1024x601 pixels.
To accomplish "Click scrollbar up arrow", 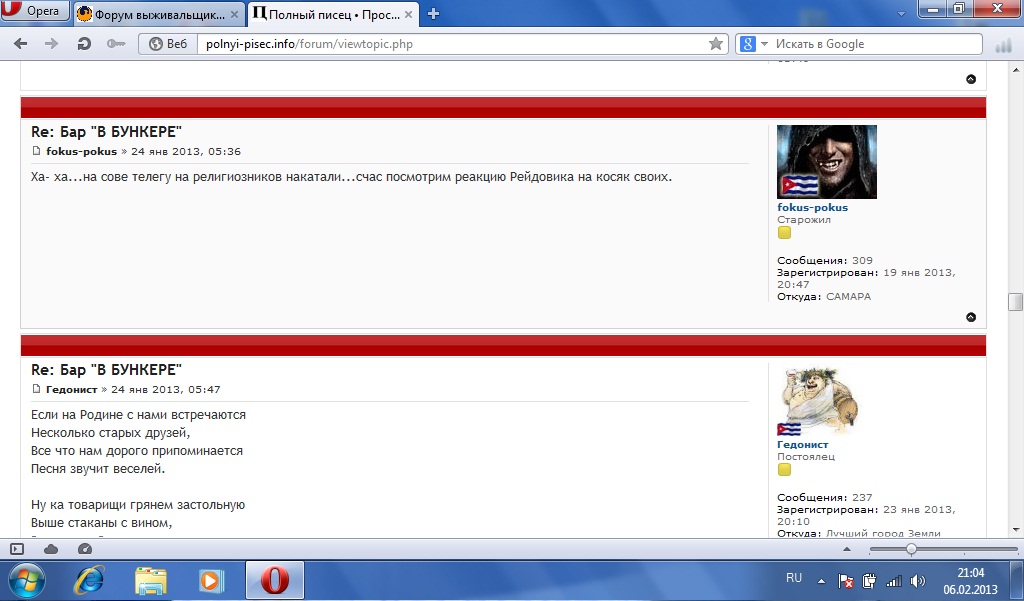I will tap(1015, 70).
